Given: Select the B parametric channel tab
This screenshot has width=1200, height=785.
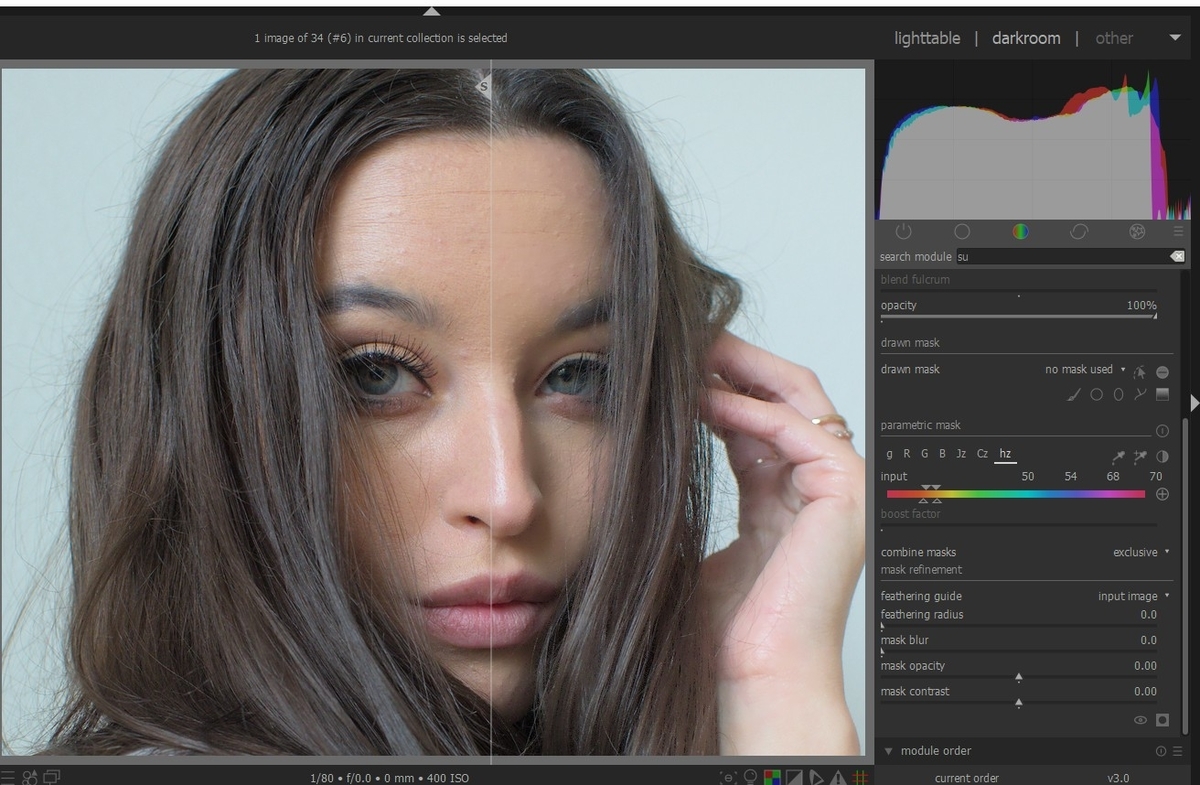Looking at the screenshot, I should coord(942,454).
